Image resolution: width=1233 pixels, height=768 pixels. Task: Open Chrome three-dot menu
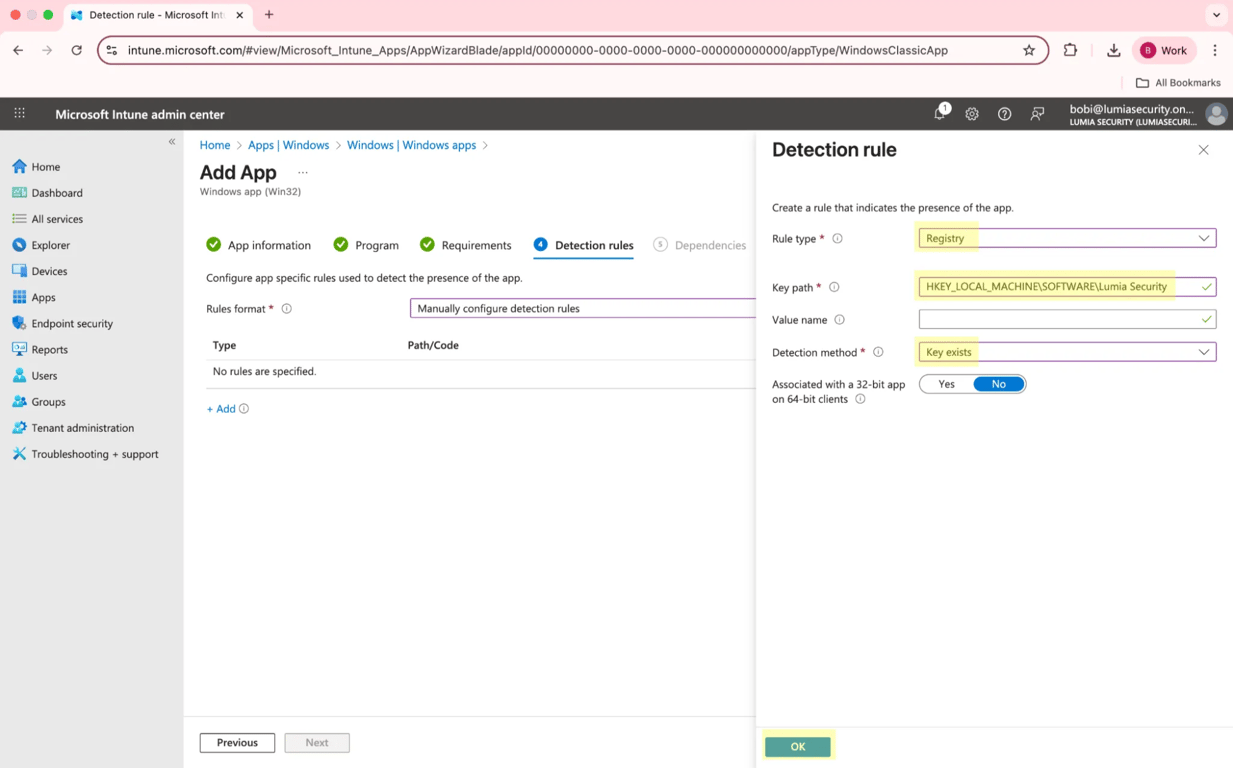(x=1215, y=50)
